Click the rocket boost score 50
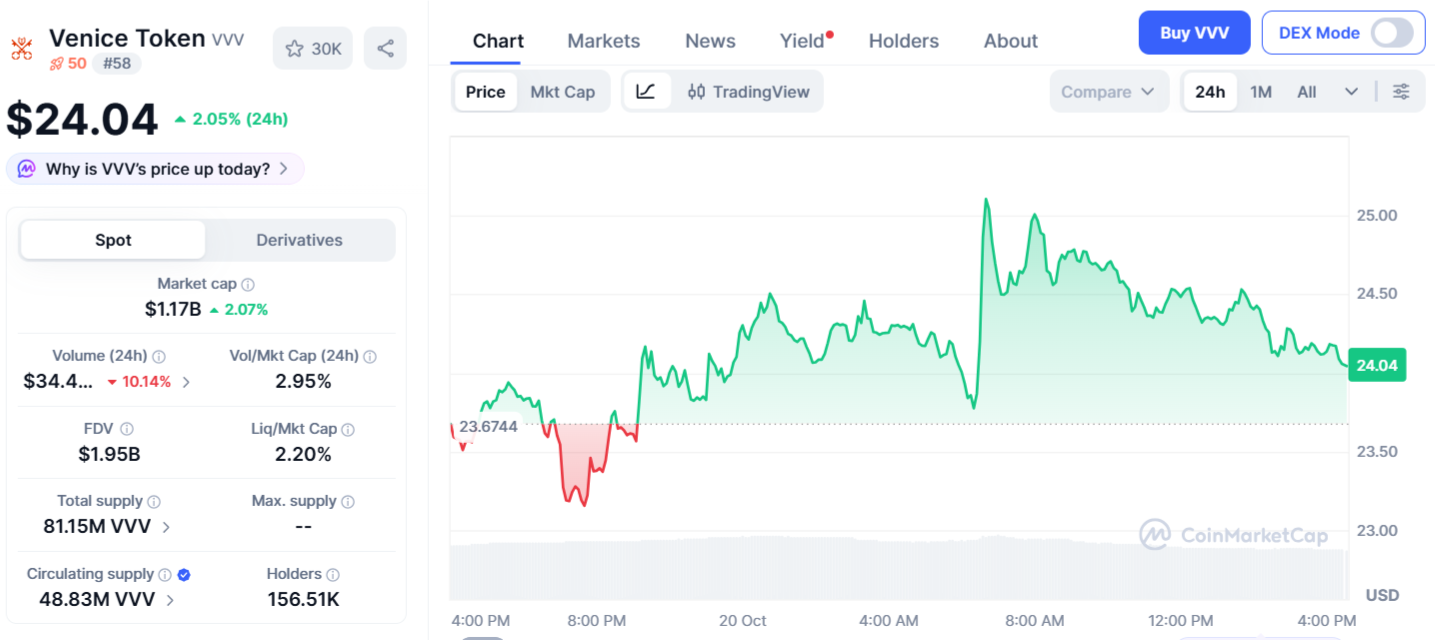The width and height of the screenshot is (1435, 640). click(68, 64)
